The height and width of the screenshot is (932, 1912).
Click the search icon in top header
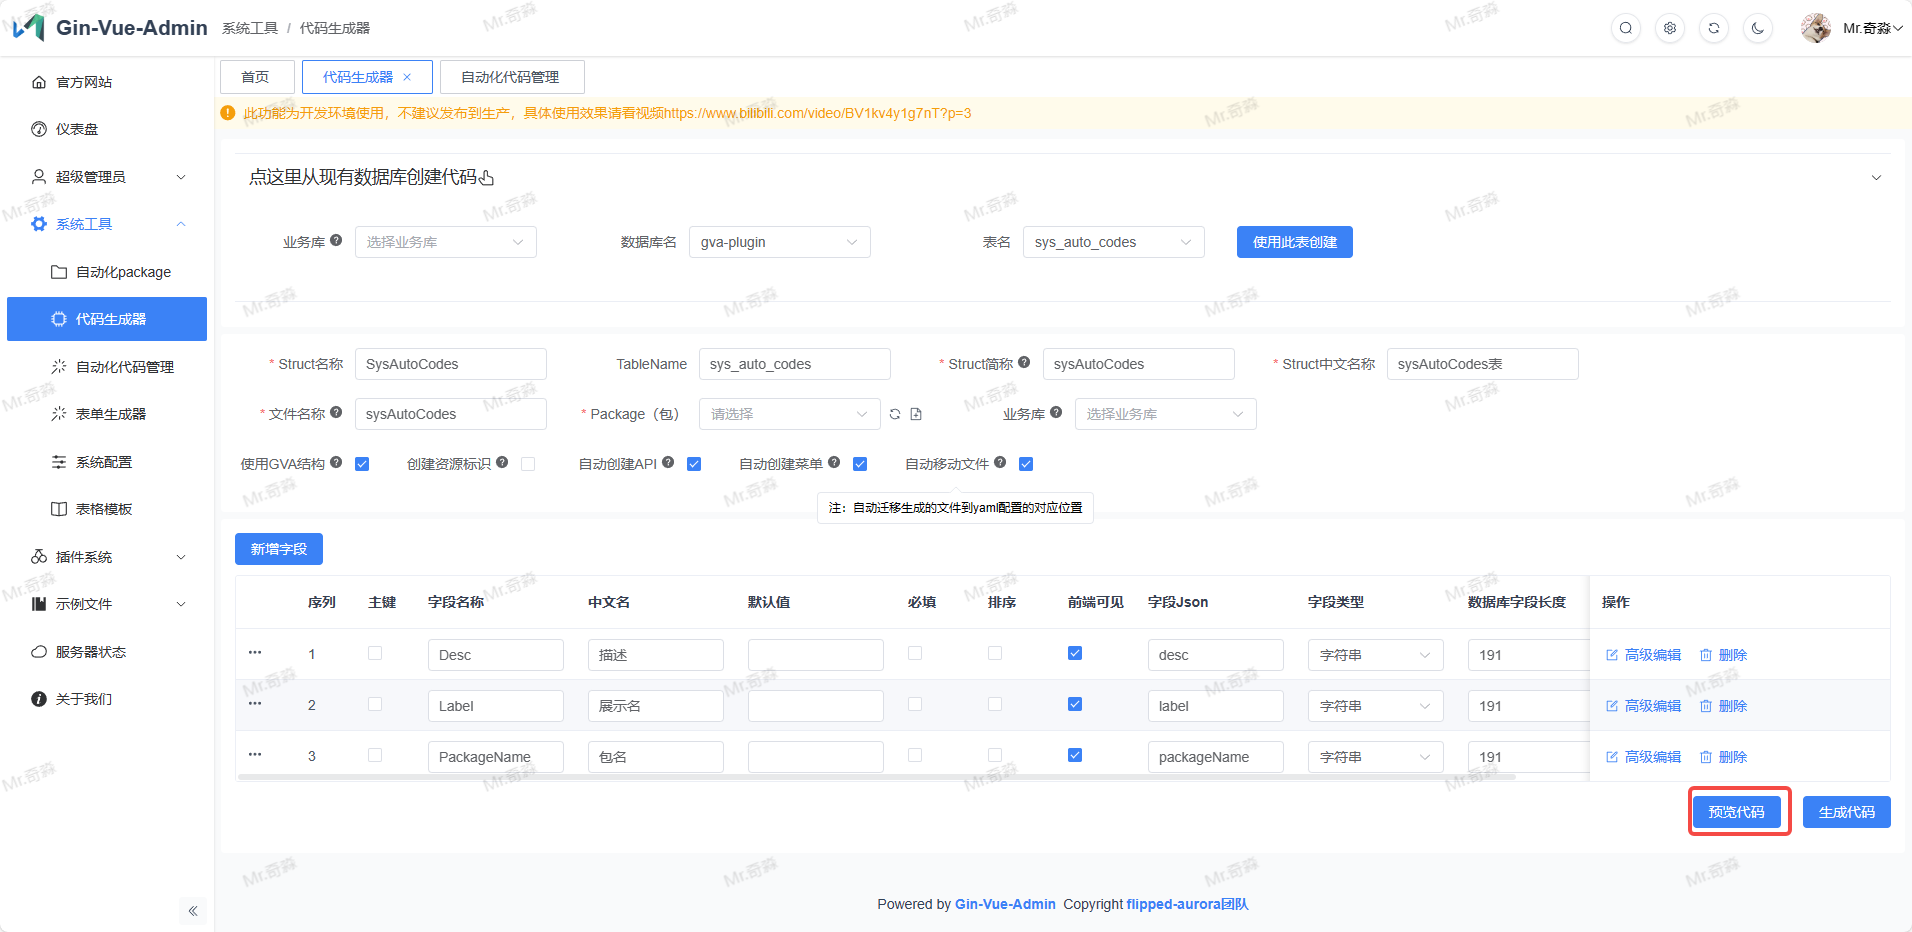(1626, 28)
